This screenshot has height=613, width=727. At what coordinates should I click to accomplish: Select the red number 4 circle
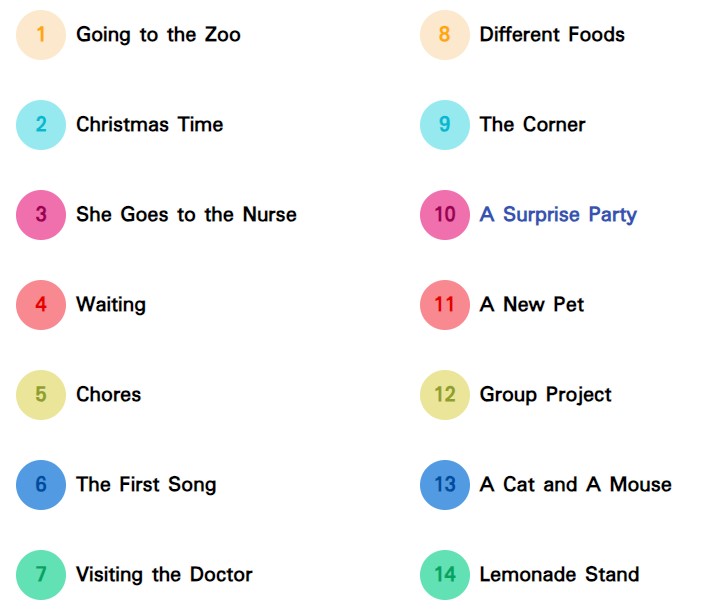[x=41, y=305]
